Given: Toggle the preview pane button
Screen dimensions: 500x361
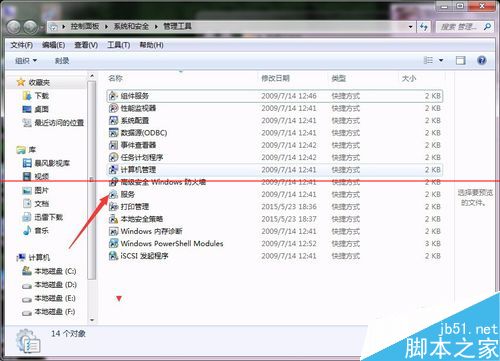Looking at the screenshot, I should [x=461, y=61].
